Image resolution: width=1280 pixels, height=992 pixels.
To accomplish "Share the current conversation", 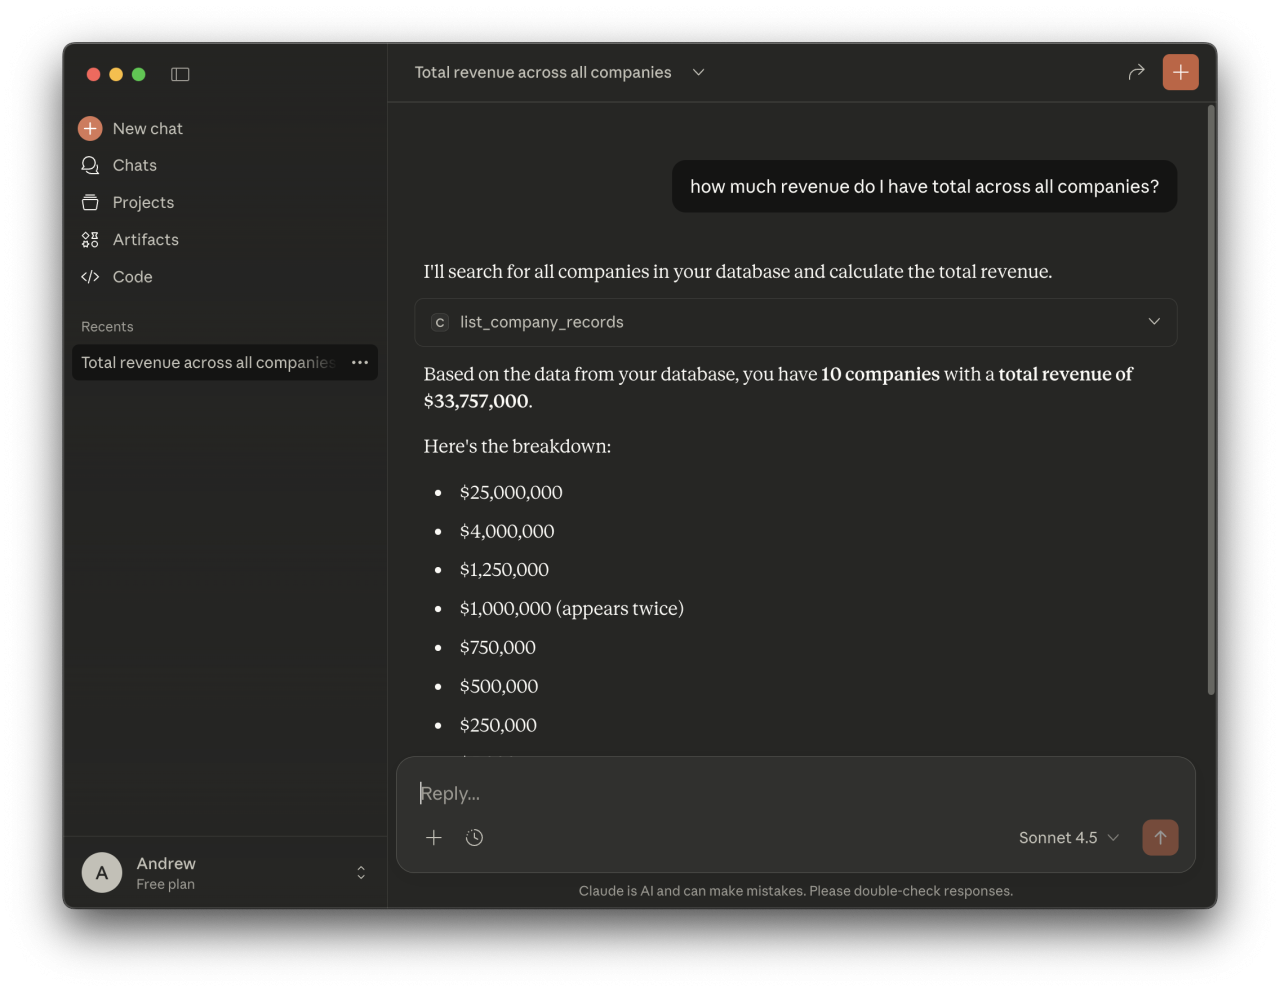I will 1136,72.
